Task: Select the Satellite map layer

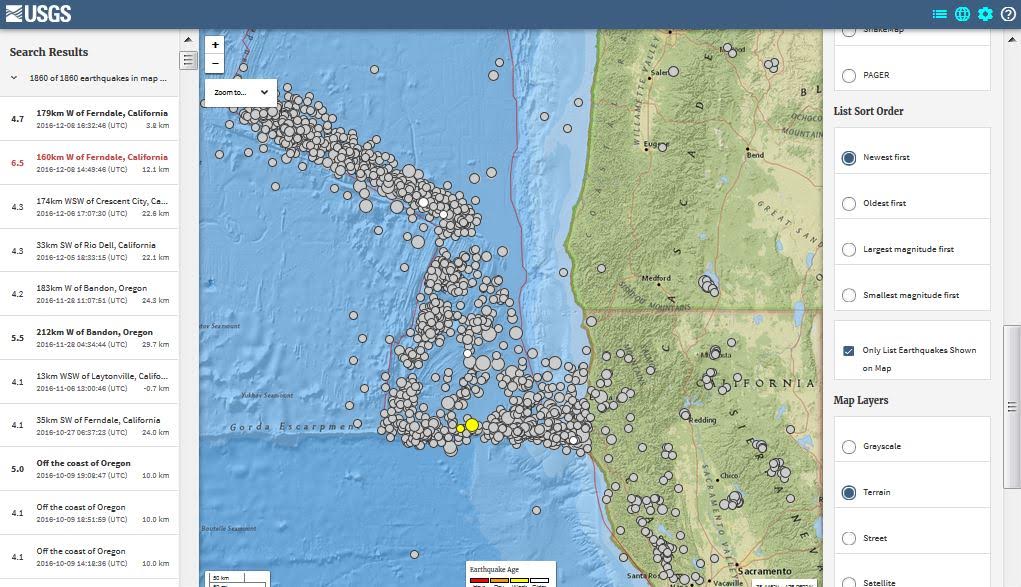Action: click(x=848, y=582)
